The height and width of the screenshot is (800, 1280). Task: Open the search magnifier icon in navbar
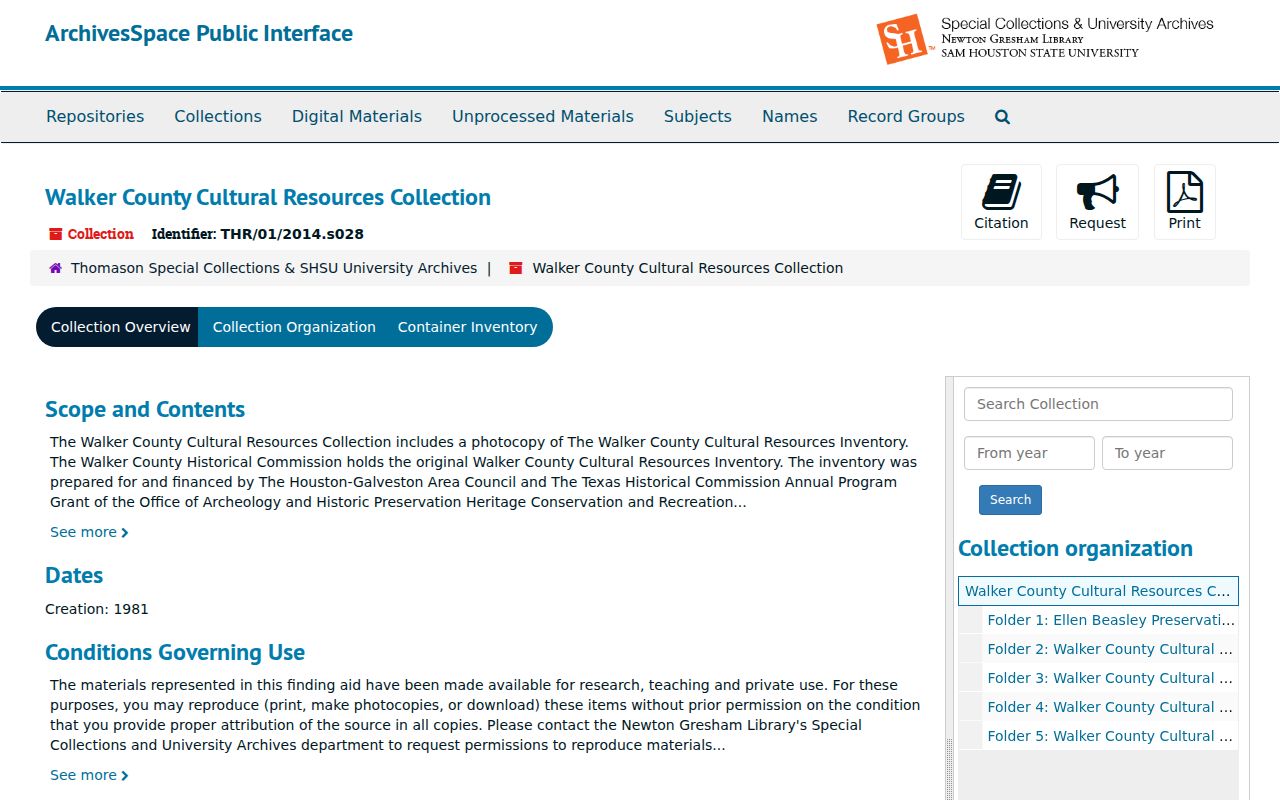click(x=1002, y=117)
